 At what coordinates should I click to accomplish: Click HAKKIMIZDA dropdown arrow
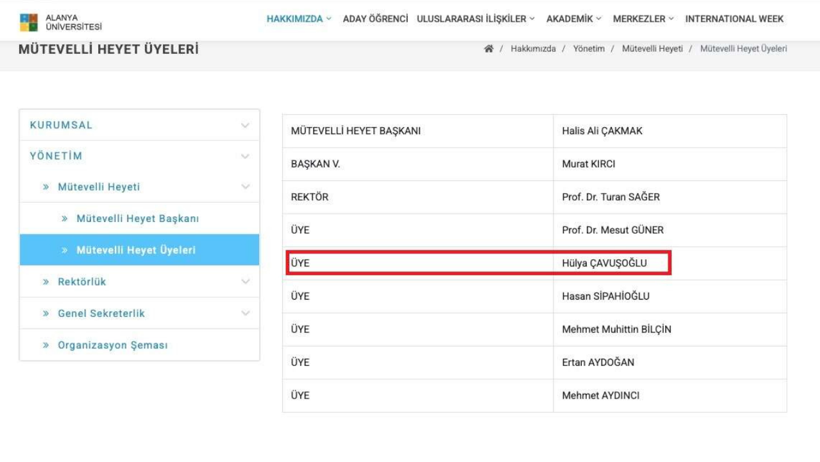coord(329,19)
